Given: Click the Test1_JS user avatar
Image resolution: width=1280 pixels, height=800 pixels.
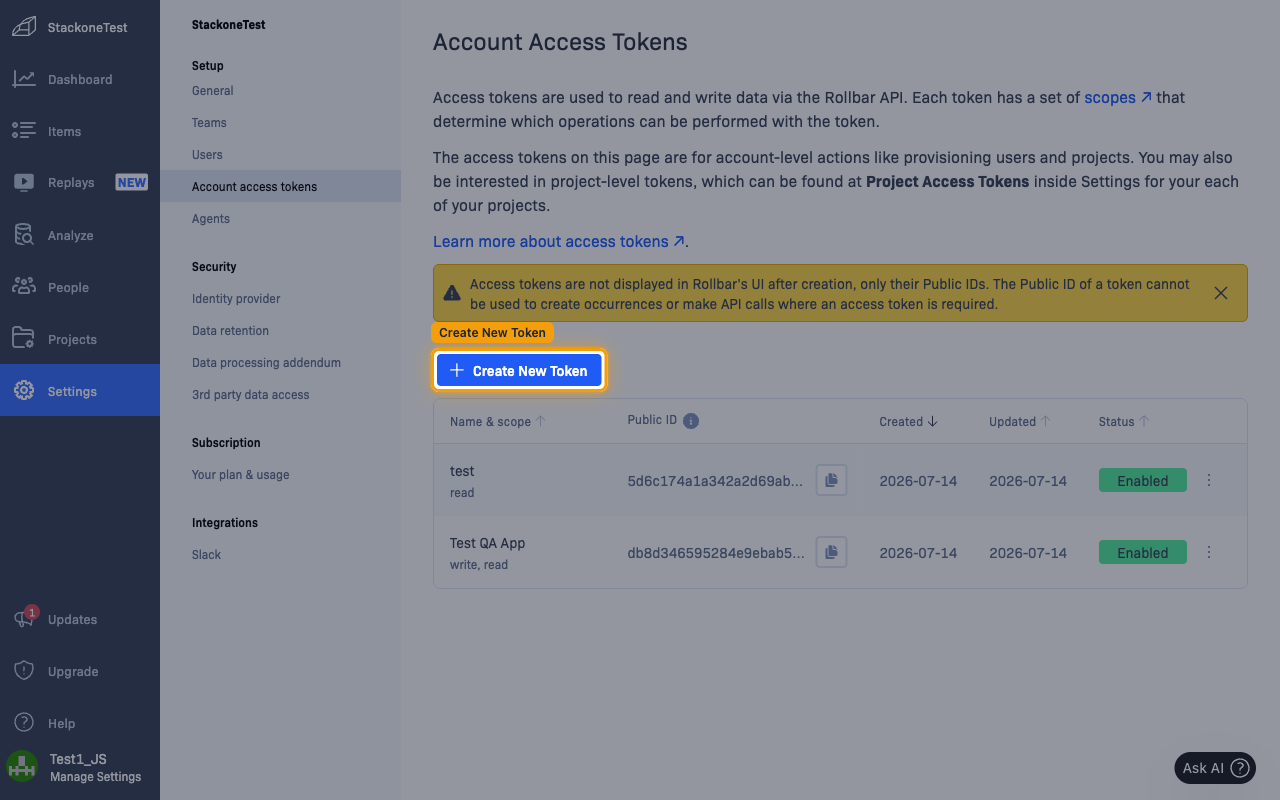Looking at the screenshot, I should click(22, 767).
